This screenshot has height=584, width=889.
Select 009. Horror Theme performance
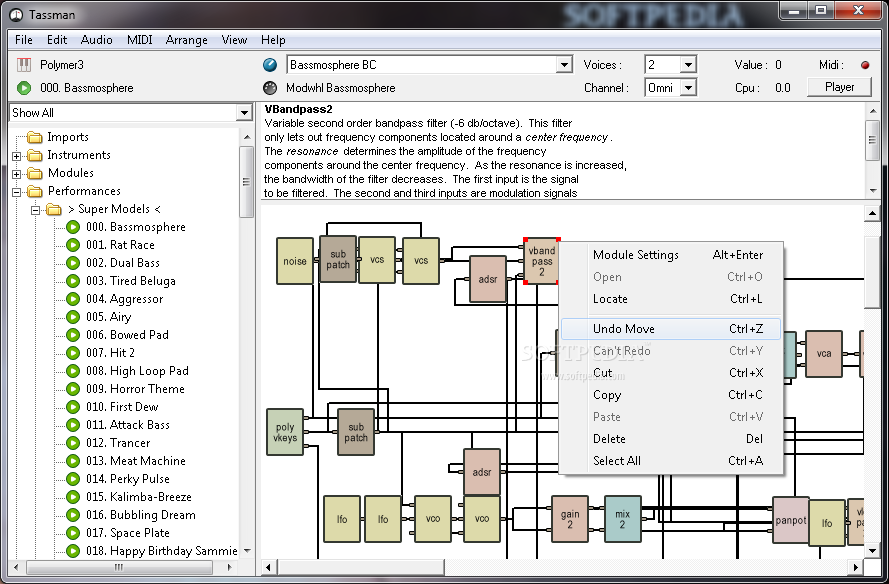136,389
